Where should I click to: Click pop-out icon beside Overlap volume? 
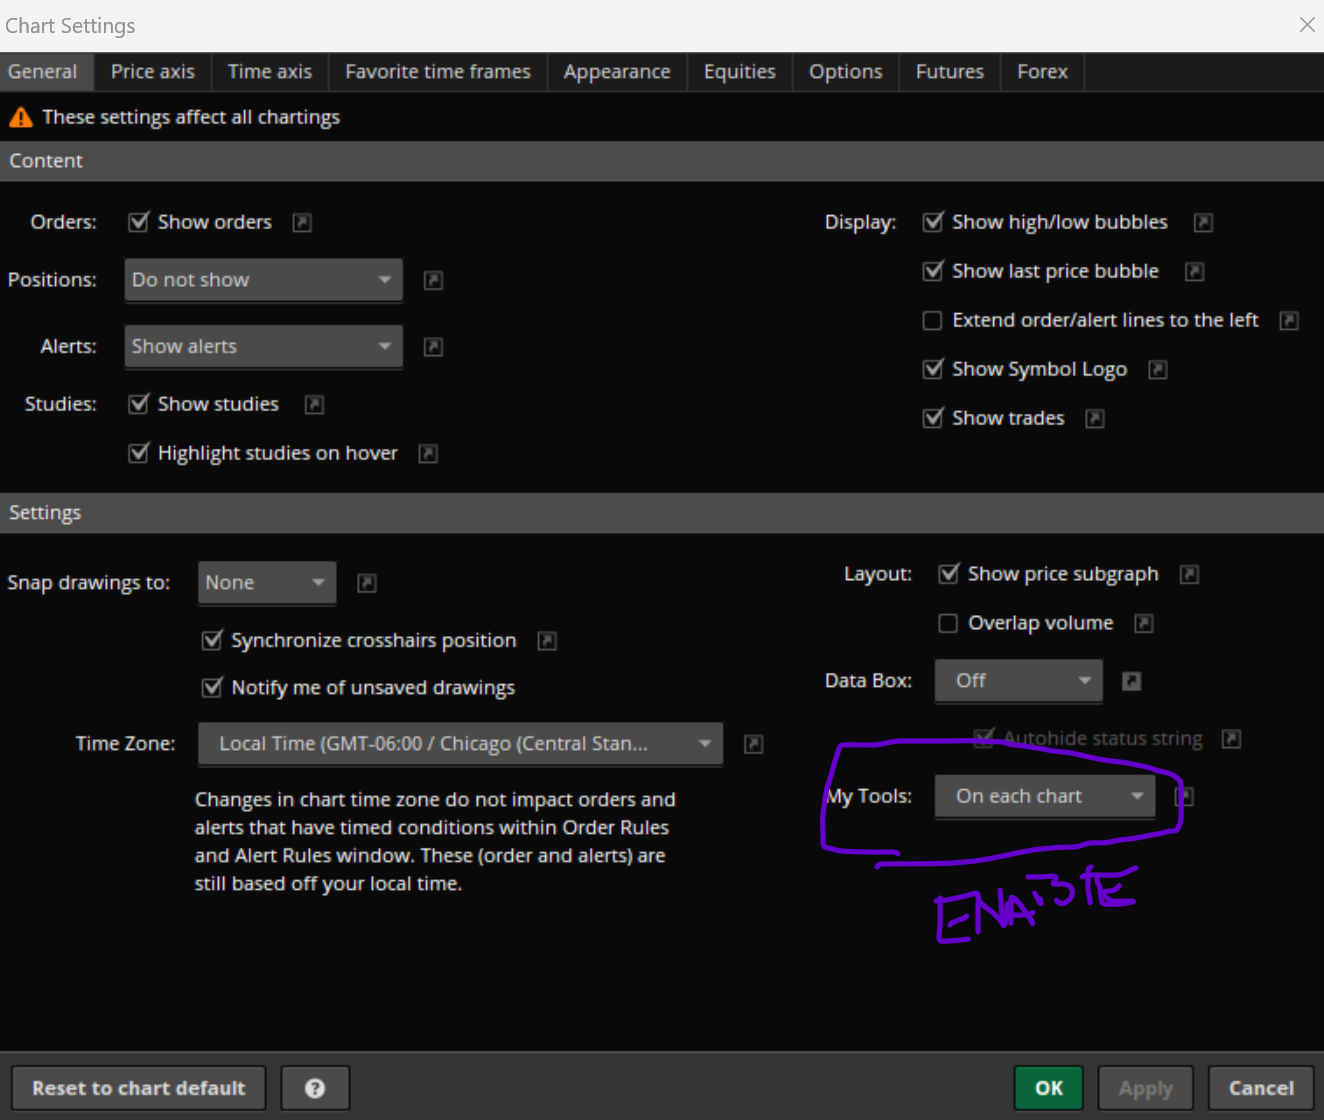click(1144, 623)
